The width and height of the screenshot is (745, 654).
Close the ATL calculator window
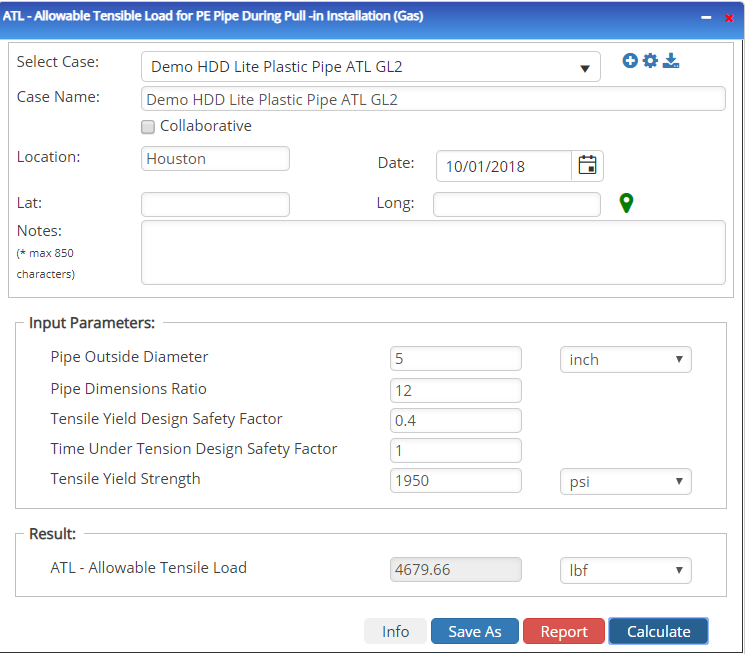(x=729, y=18)
